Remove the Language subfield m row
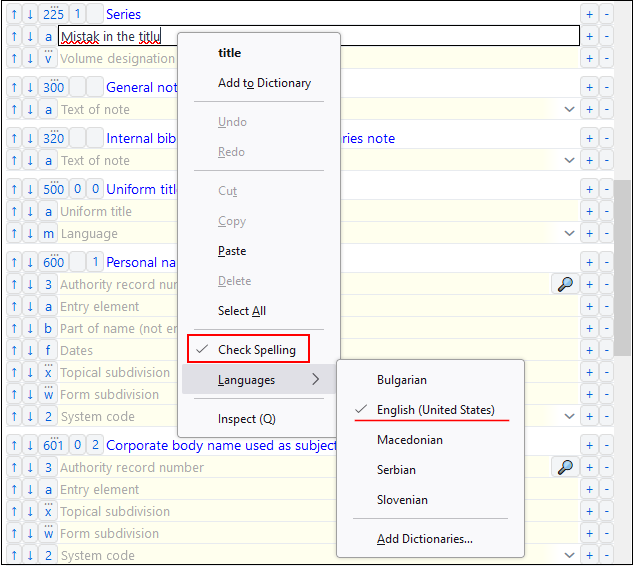The width and height of the screenshot is (634, 566). [x=606, y=233]
